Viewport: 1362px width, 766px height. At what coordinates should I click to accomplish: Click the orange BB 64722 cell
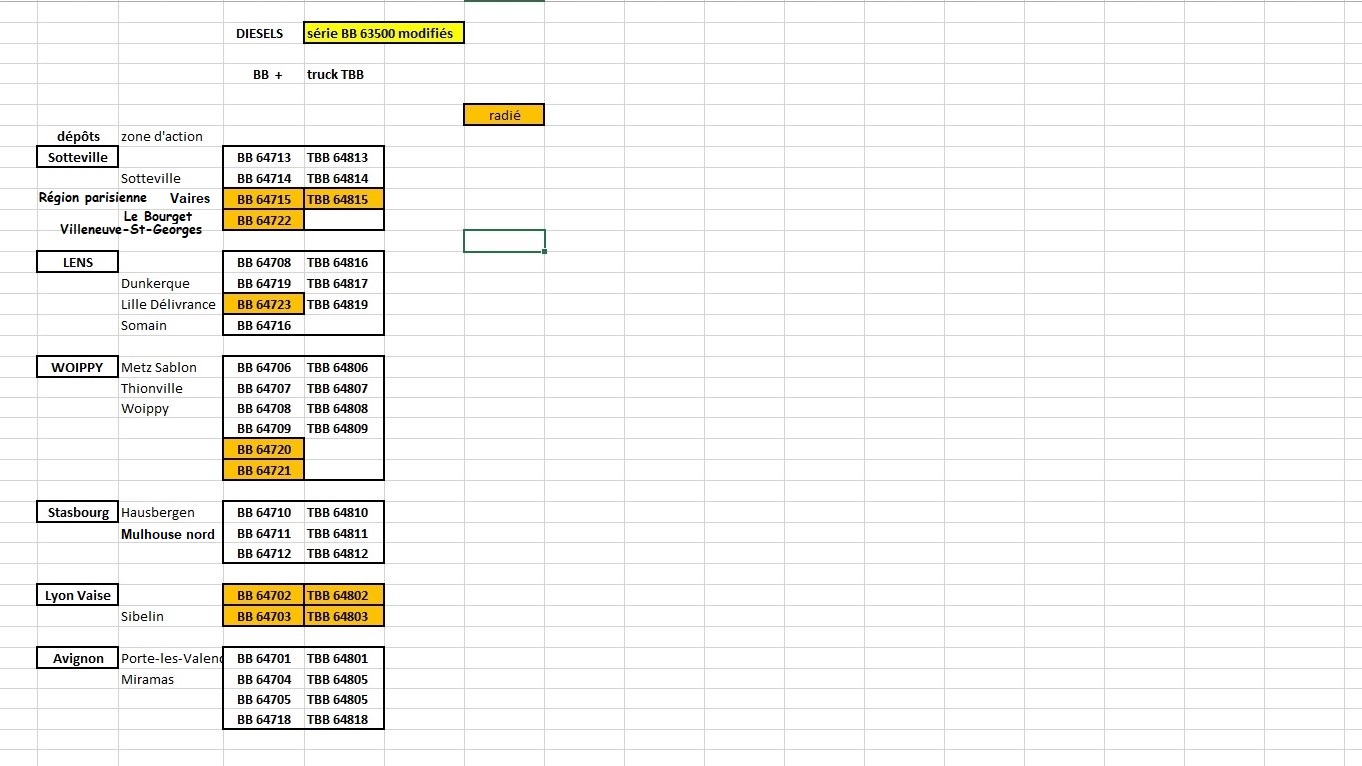(x=264, y=220)
